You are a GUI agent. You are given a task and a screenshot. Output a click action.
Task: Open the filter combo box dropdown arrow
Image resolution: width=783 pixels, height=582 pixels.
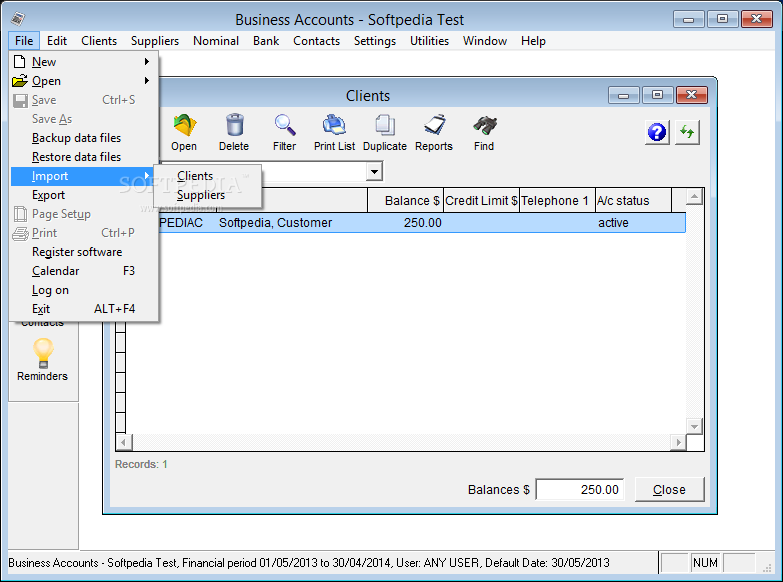pyautogui.click(x=374, y=171)
